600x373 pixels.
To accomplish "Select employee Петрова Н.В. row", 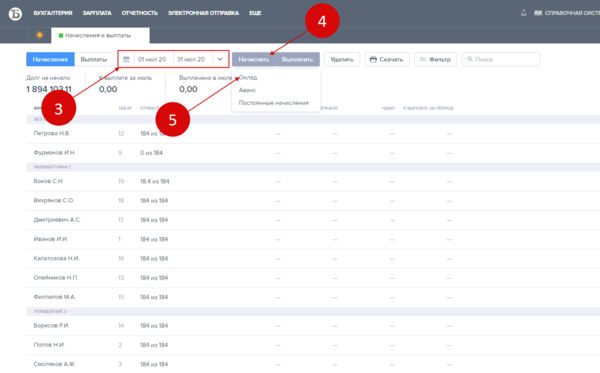I will 313,134.
